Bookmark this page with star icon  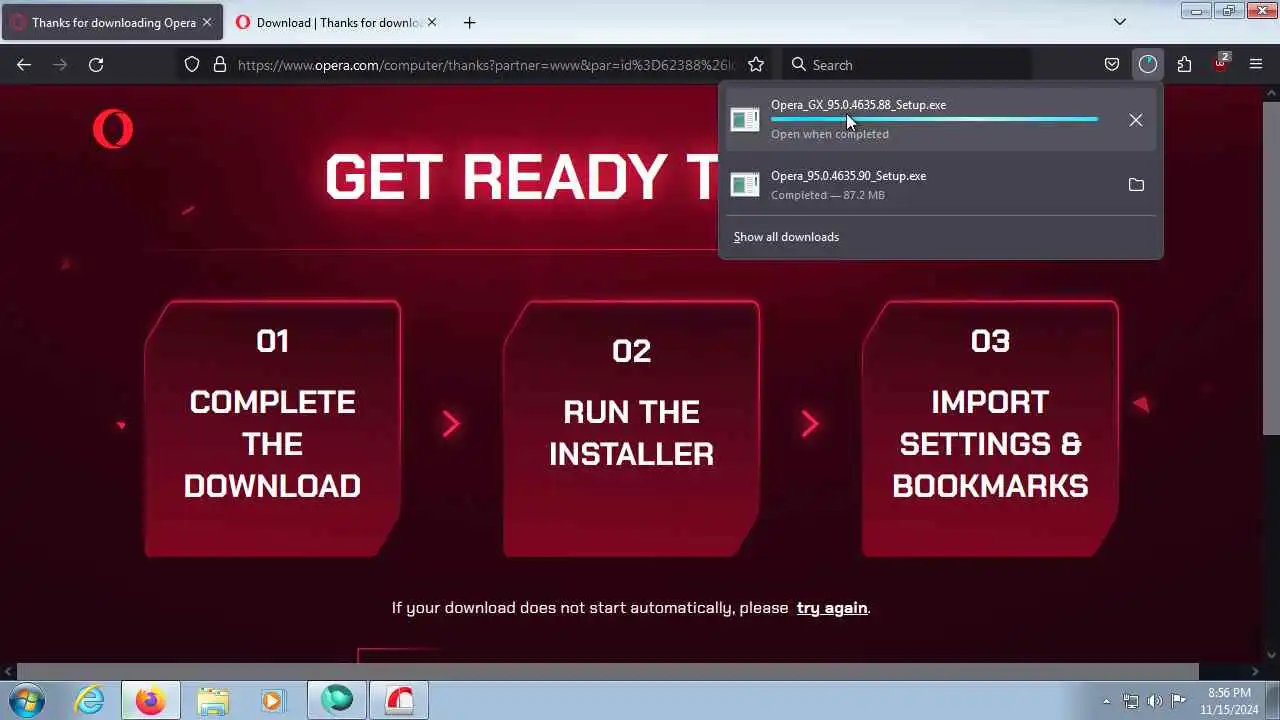tap(756, 64)
